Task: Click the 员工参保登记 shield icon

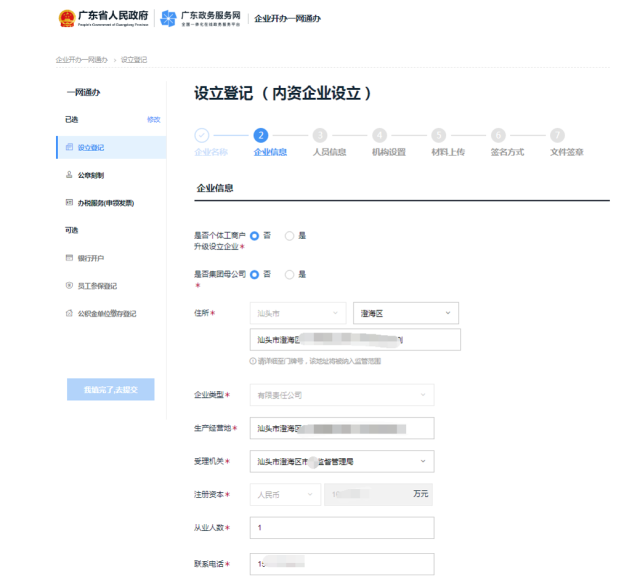Action: pyautogui.click(x=69, y=285)
